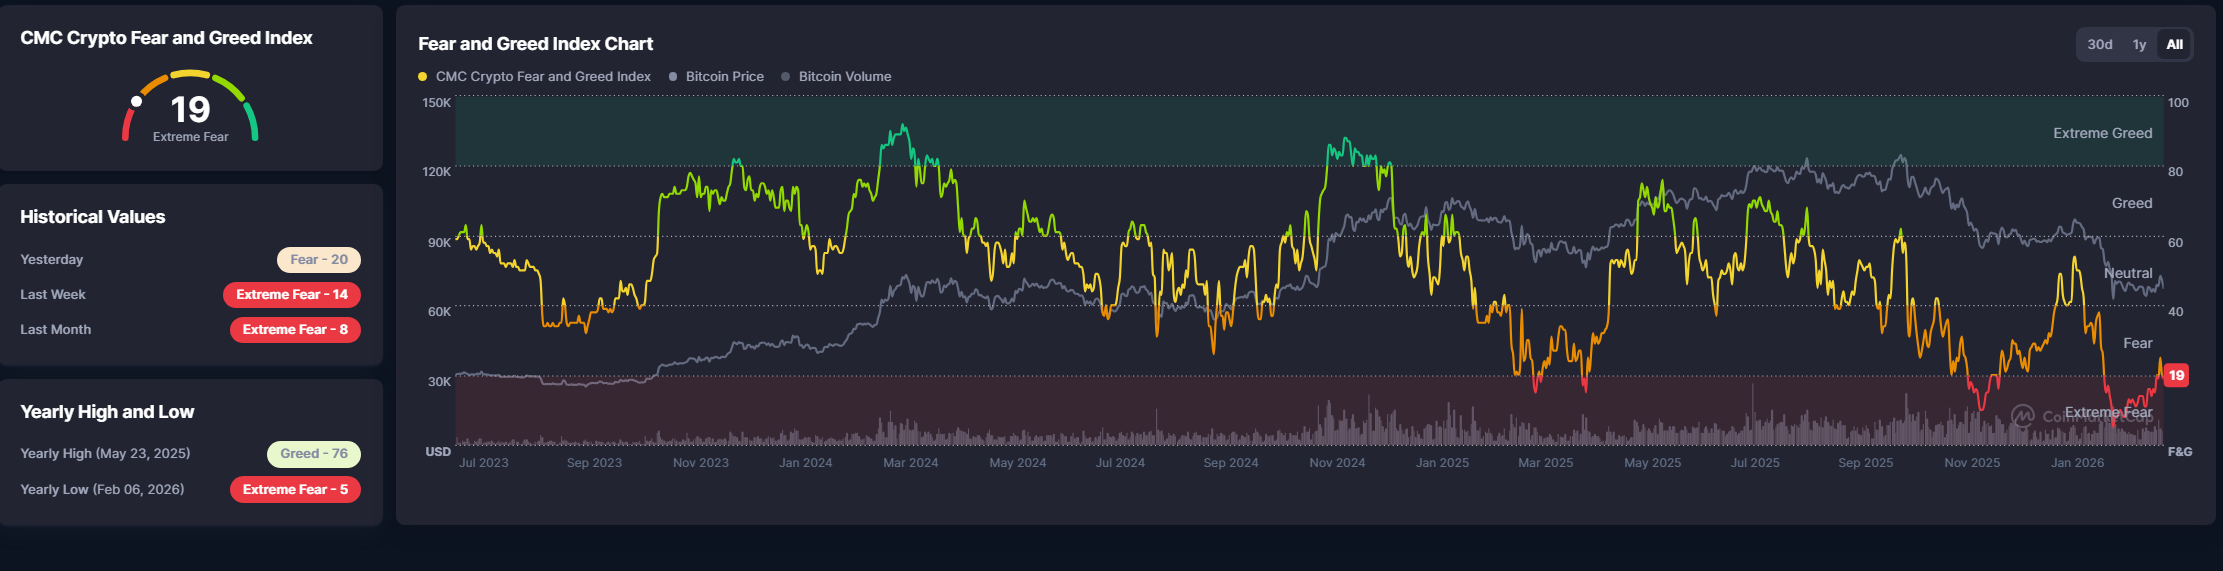Switch chart to 1y range
Image resolution: width=2223 pixels, height=571 pixels.
(2139, 45)
